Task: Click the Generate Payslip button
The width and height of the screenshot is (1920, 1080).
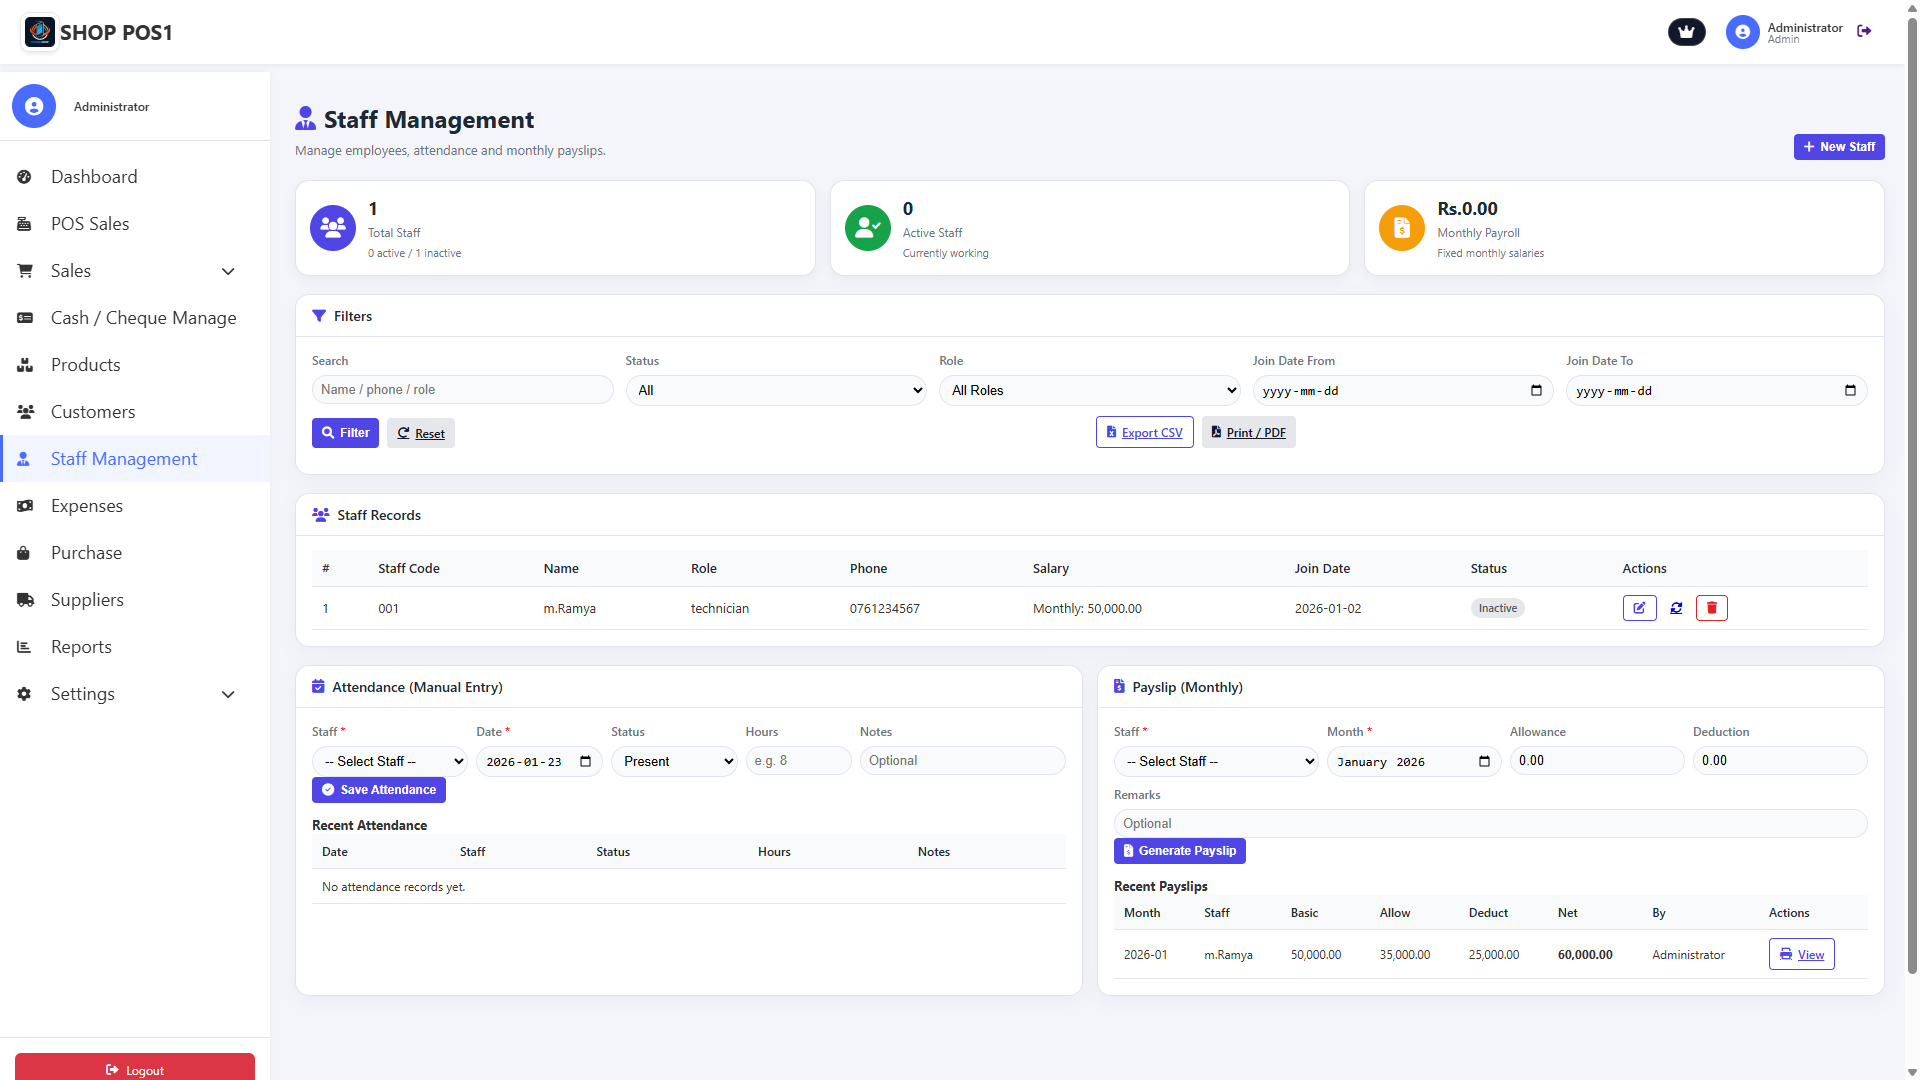Action: point(1179,851)
